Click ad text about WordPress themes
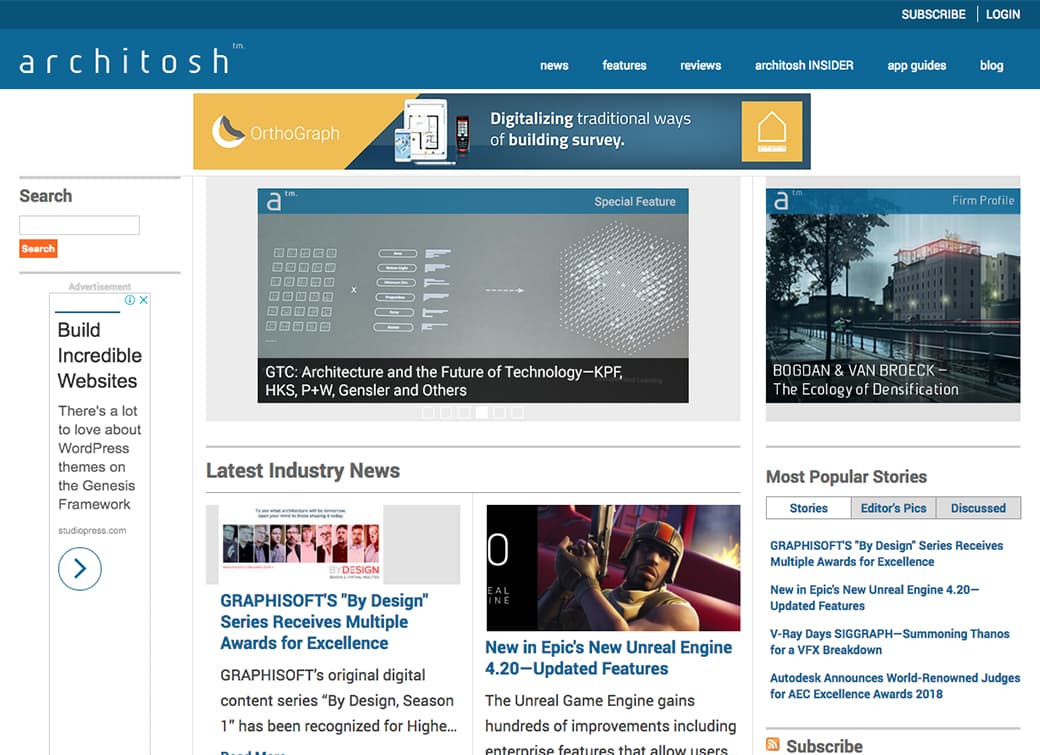Image resolution: width=1040 pixels, height=755 pixels. pos(99,458)
